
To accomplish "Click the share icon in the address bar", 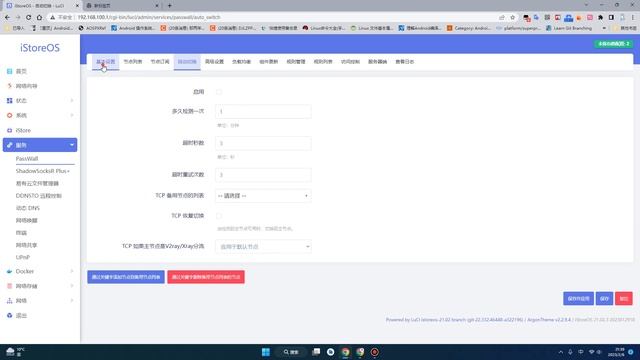I will coord(502,17).
